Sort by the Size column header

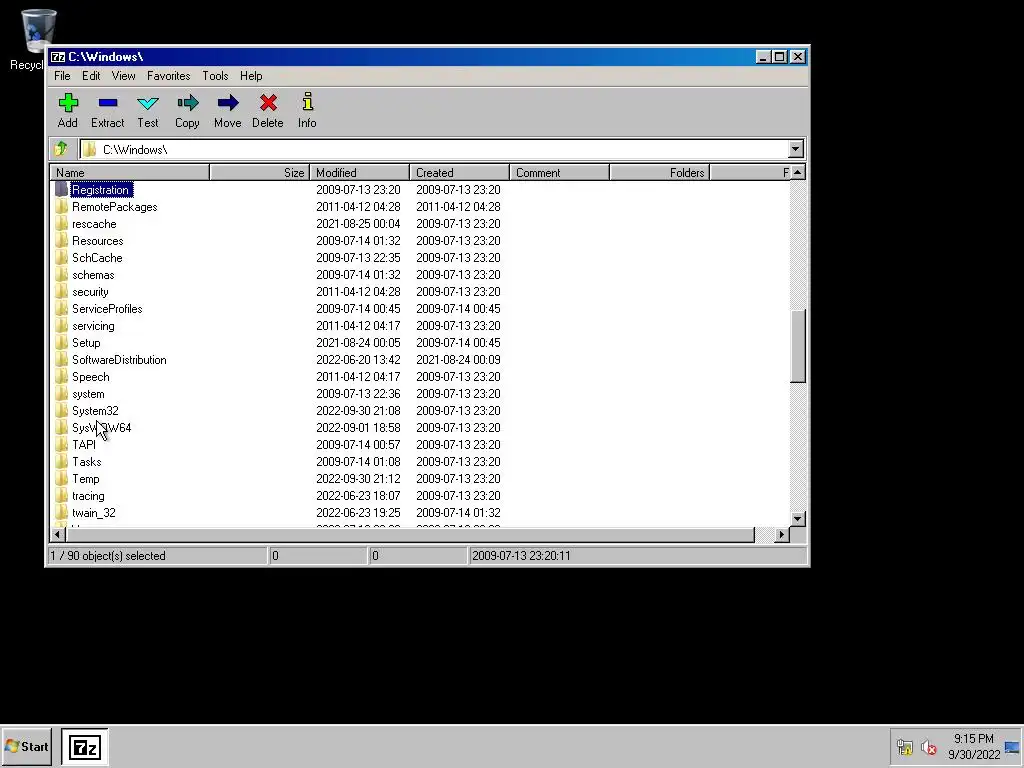point(259,172)
